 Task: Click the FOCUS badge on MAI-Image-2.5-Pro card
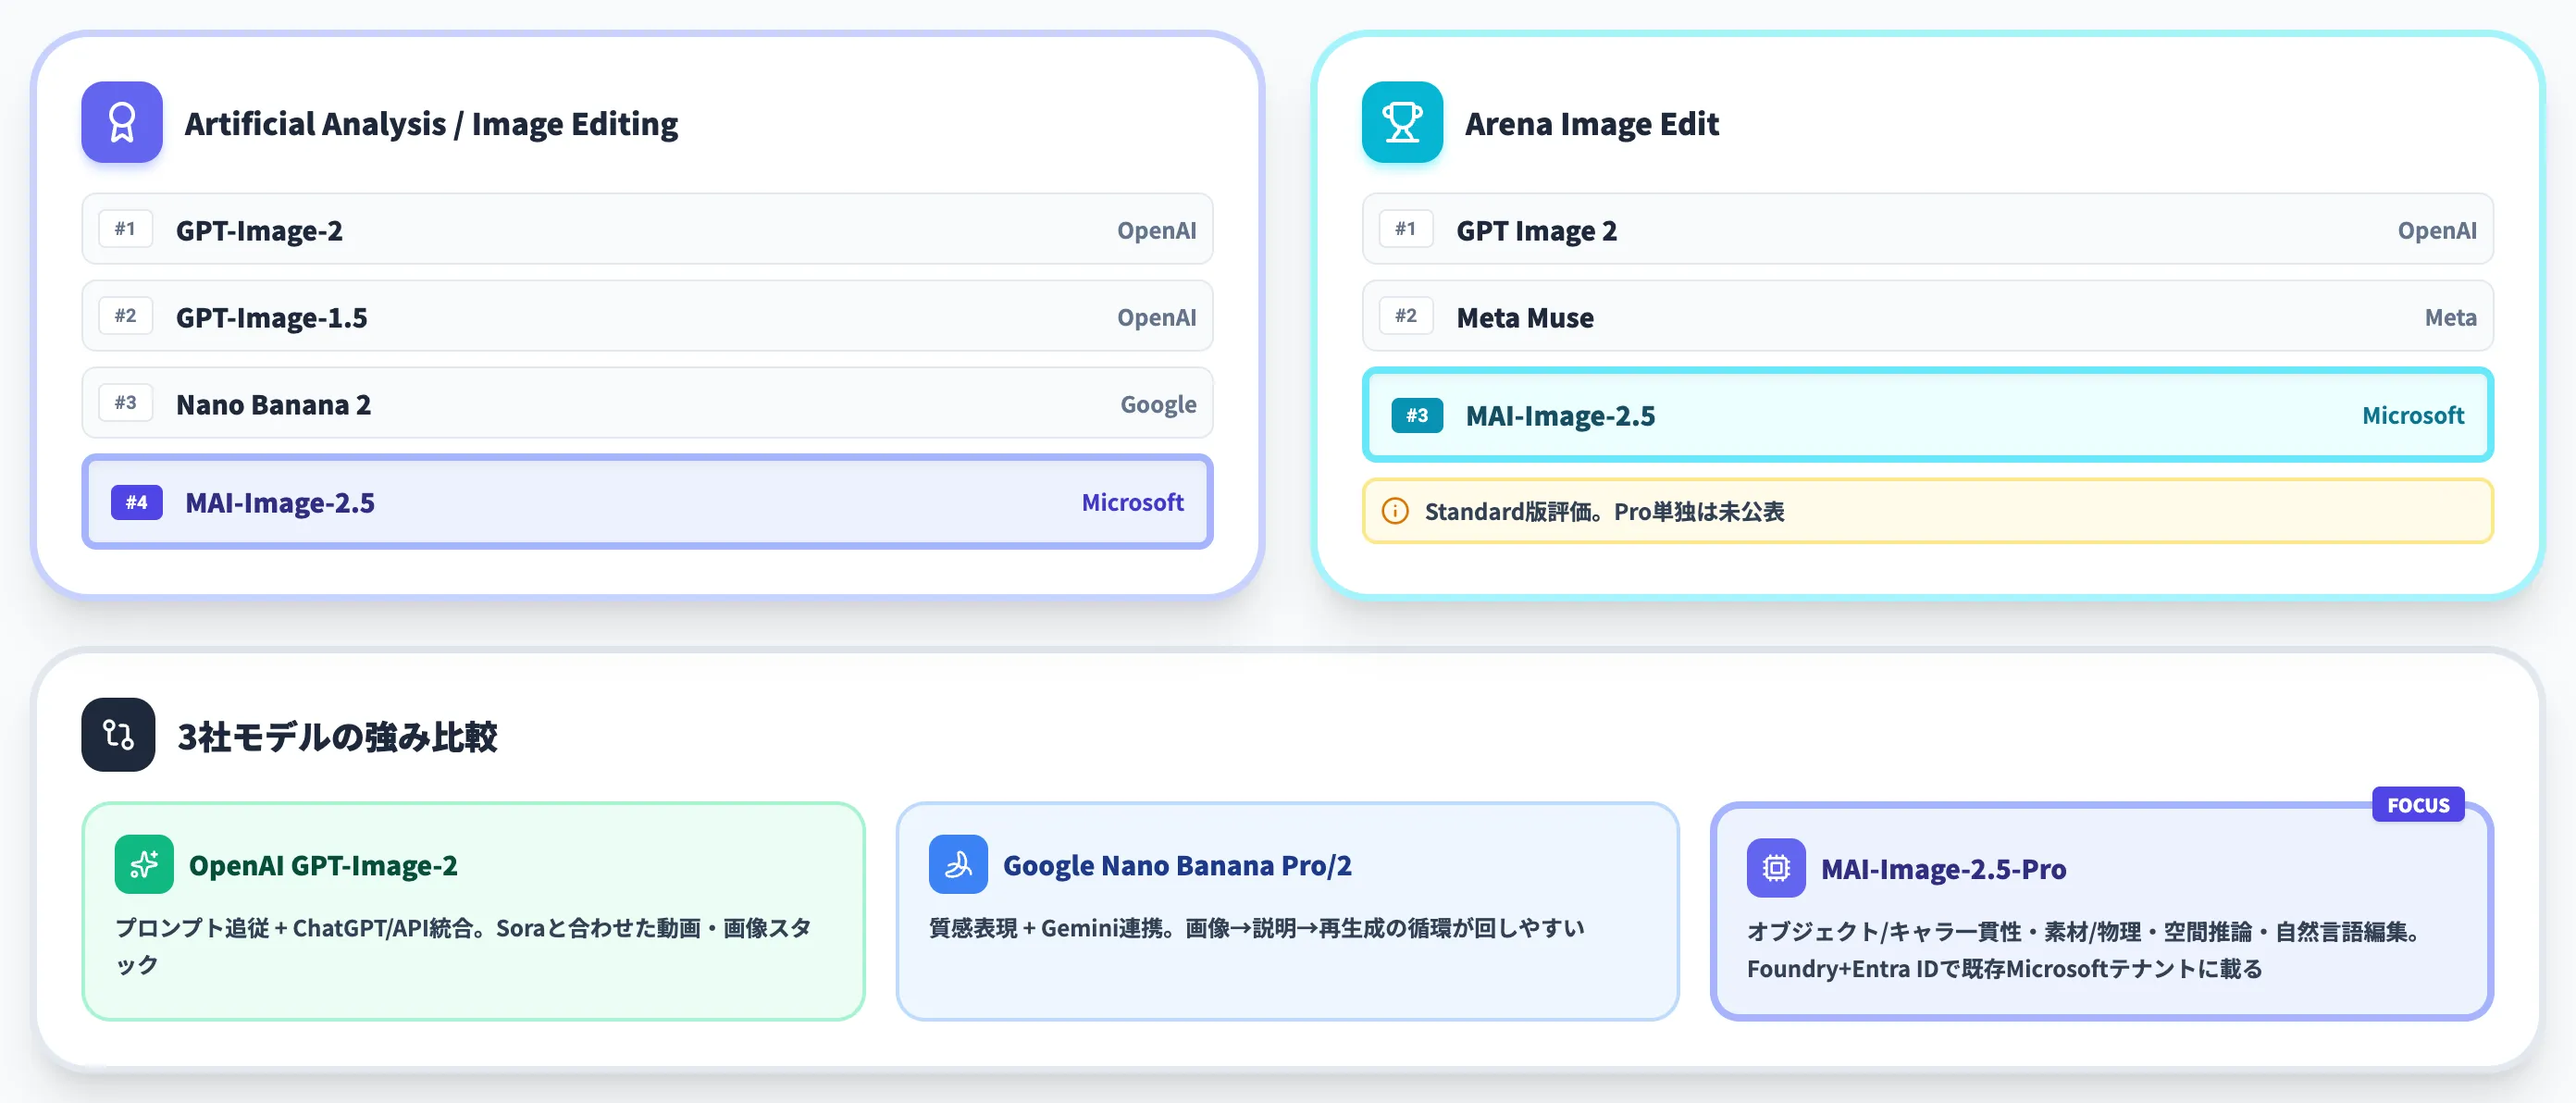(x=2418, y=805)
